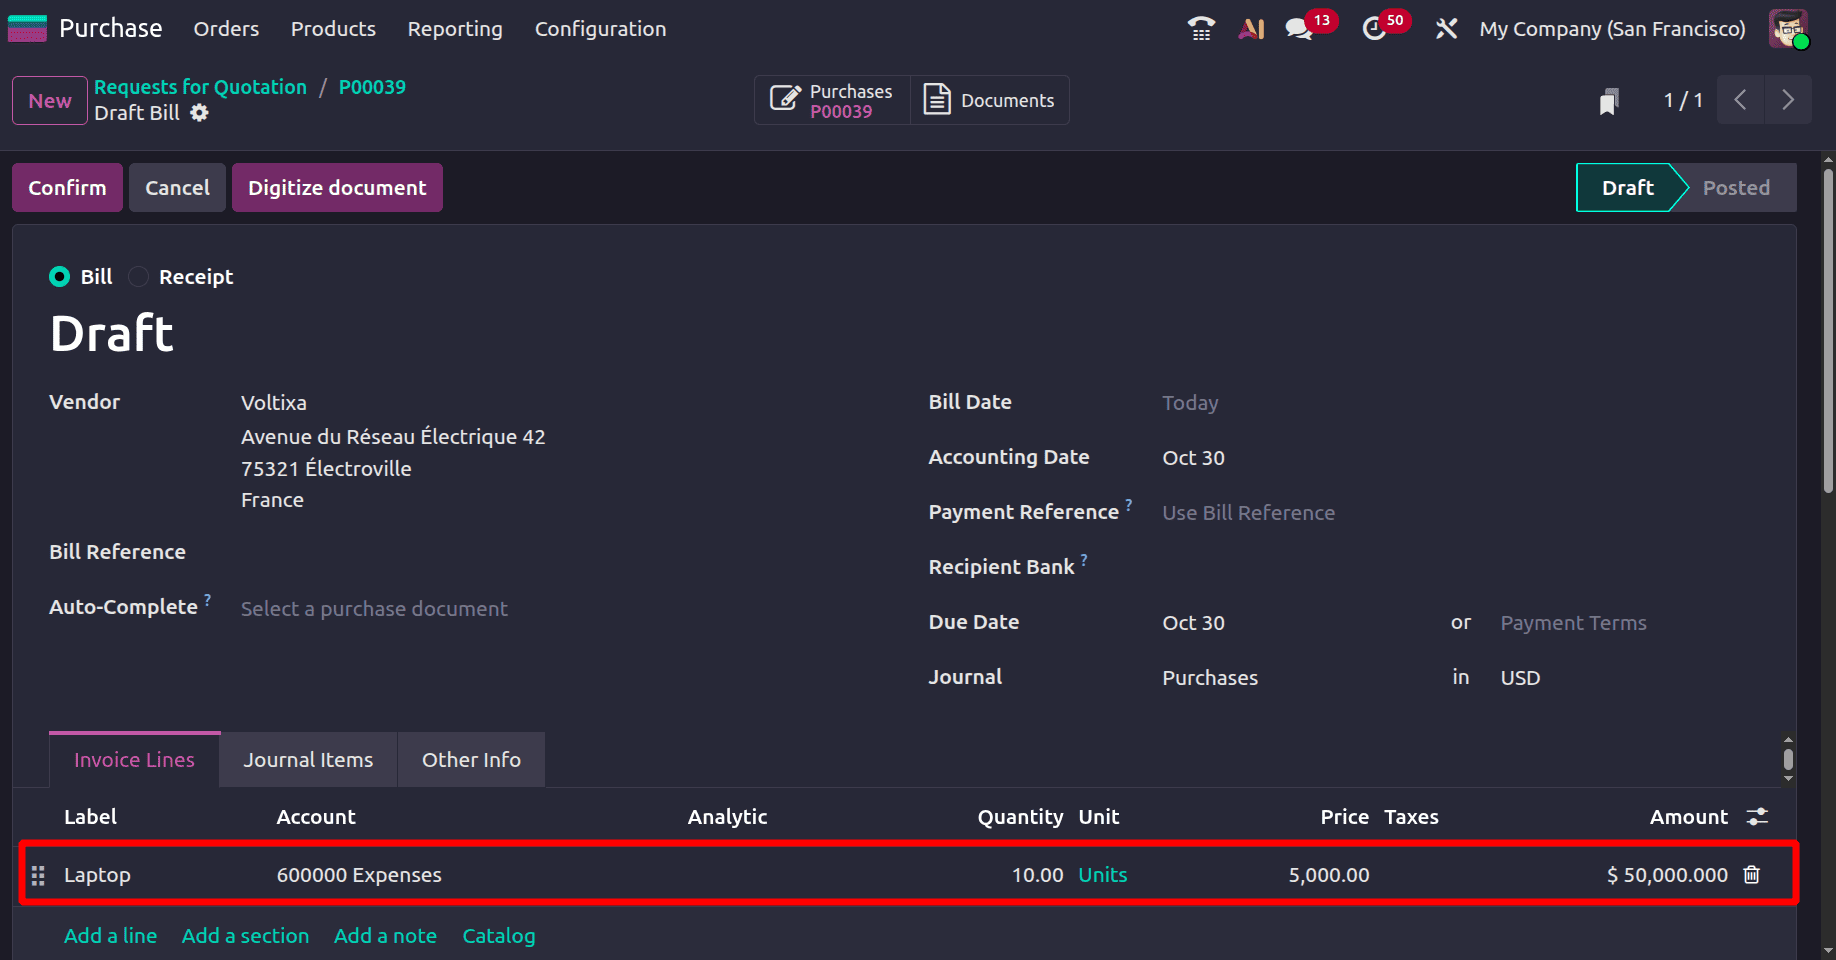Screen dimensions: 1836x960
Task: Open Requests for Quotation breadcrumb link
Action: pos(200,87)
